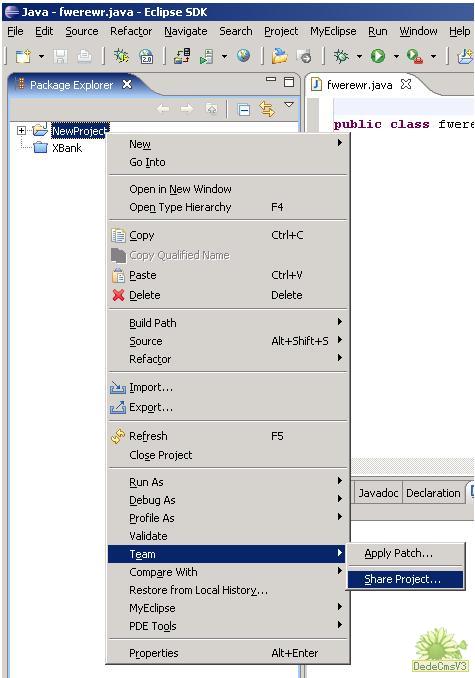Viewport: 475px width, 678px height.
Task: Select the XBank project
Action: point(67,148)
